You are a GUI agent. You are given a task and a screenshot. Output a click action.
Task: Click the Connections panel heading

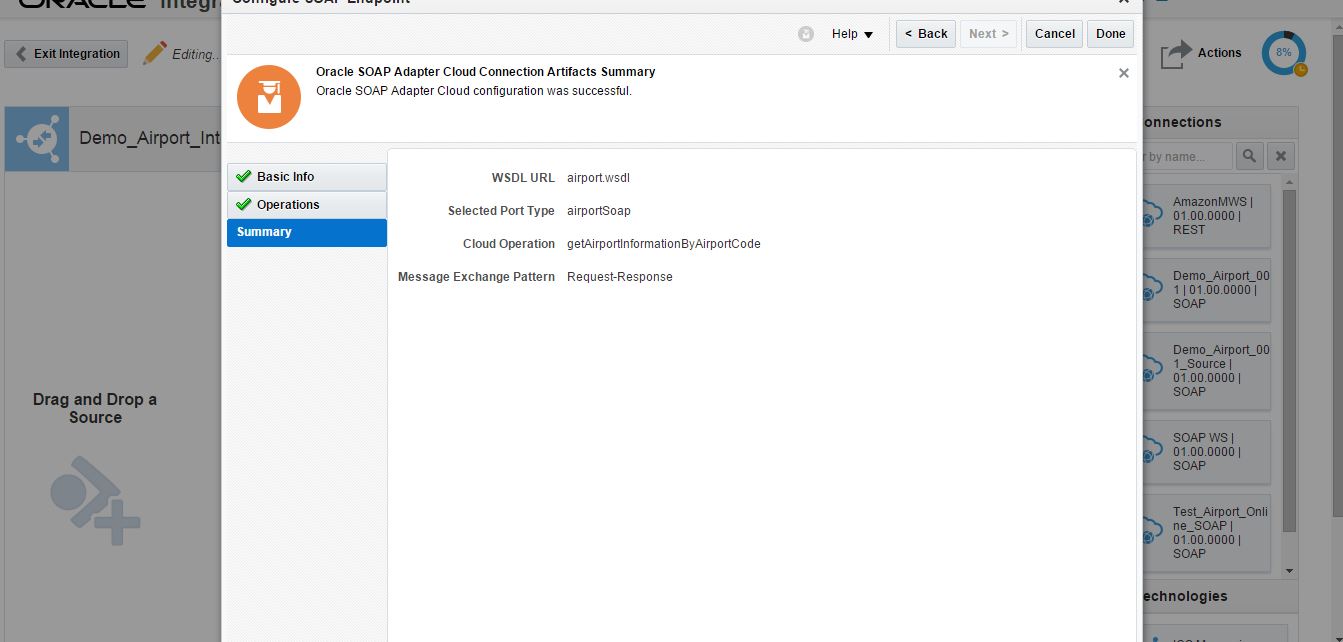tap(1182, 122)
